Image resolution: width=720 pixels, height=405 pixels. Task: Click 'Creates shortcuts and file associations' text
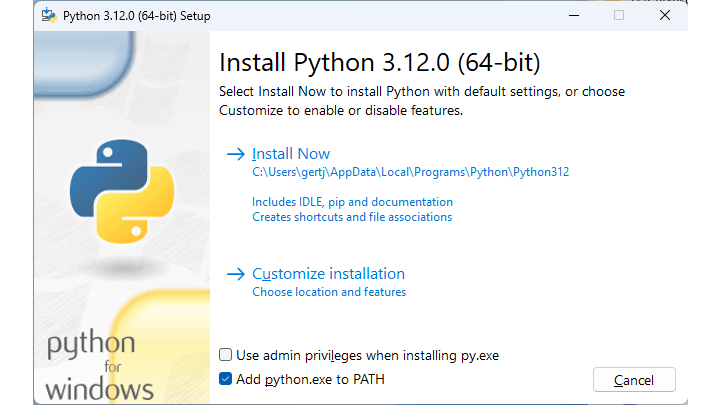(352, 217)
